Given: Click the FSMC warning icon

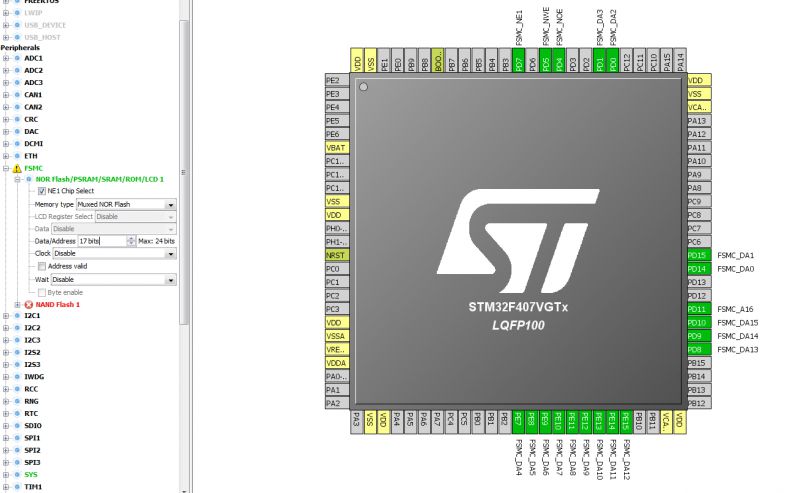Looking at the screenshot, I should [17, 168].
